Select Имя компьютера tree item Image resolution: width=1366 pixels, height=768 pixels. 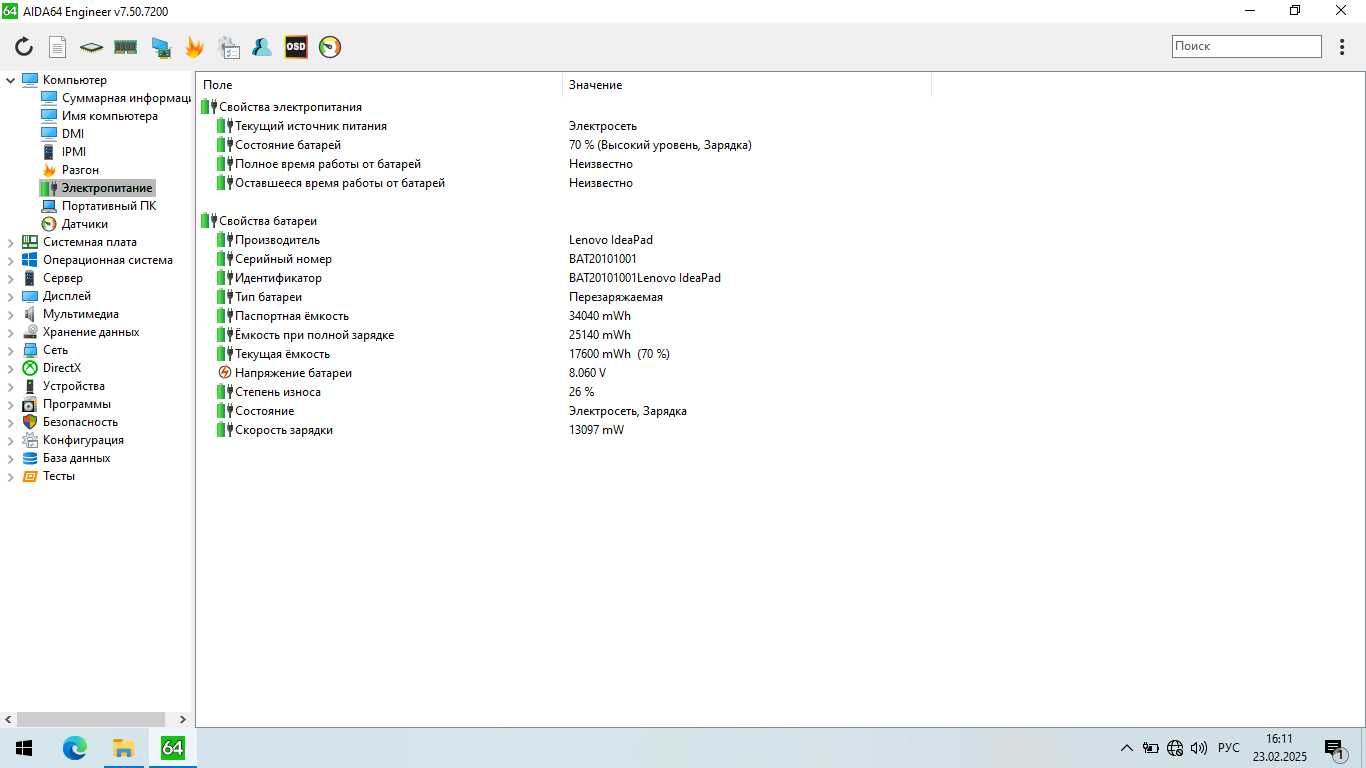[x=110, y=116]
